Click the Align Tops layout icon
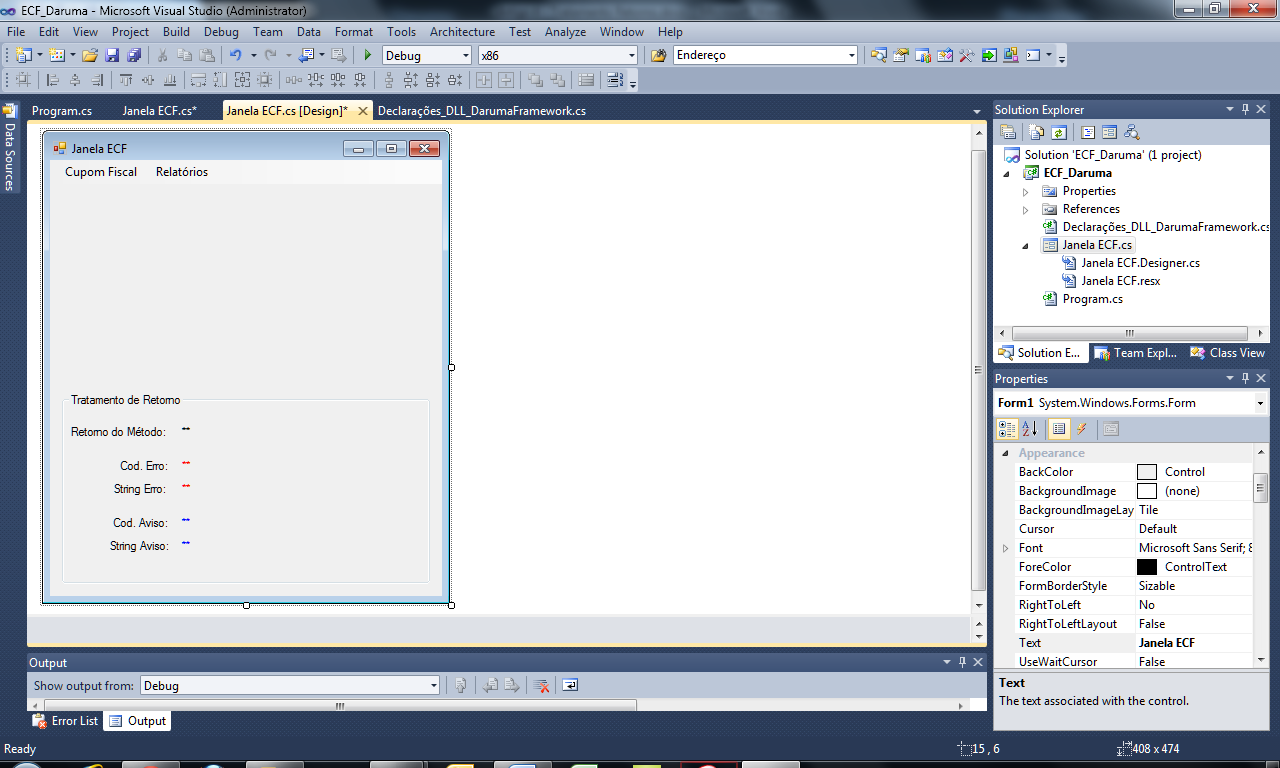The height and width of the screenshot is (768, 1280). tap(126, 80)
